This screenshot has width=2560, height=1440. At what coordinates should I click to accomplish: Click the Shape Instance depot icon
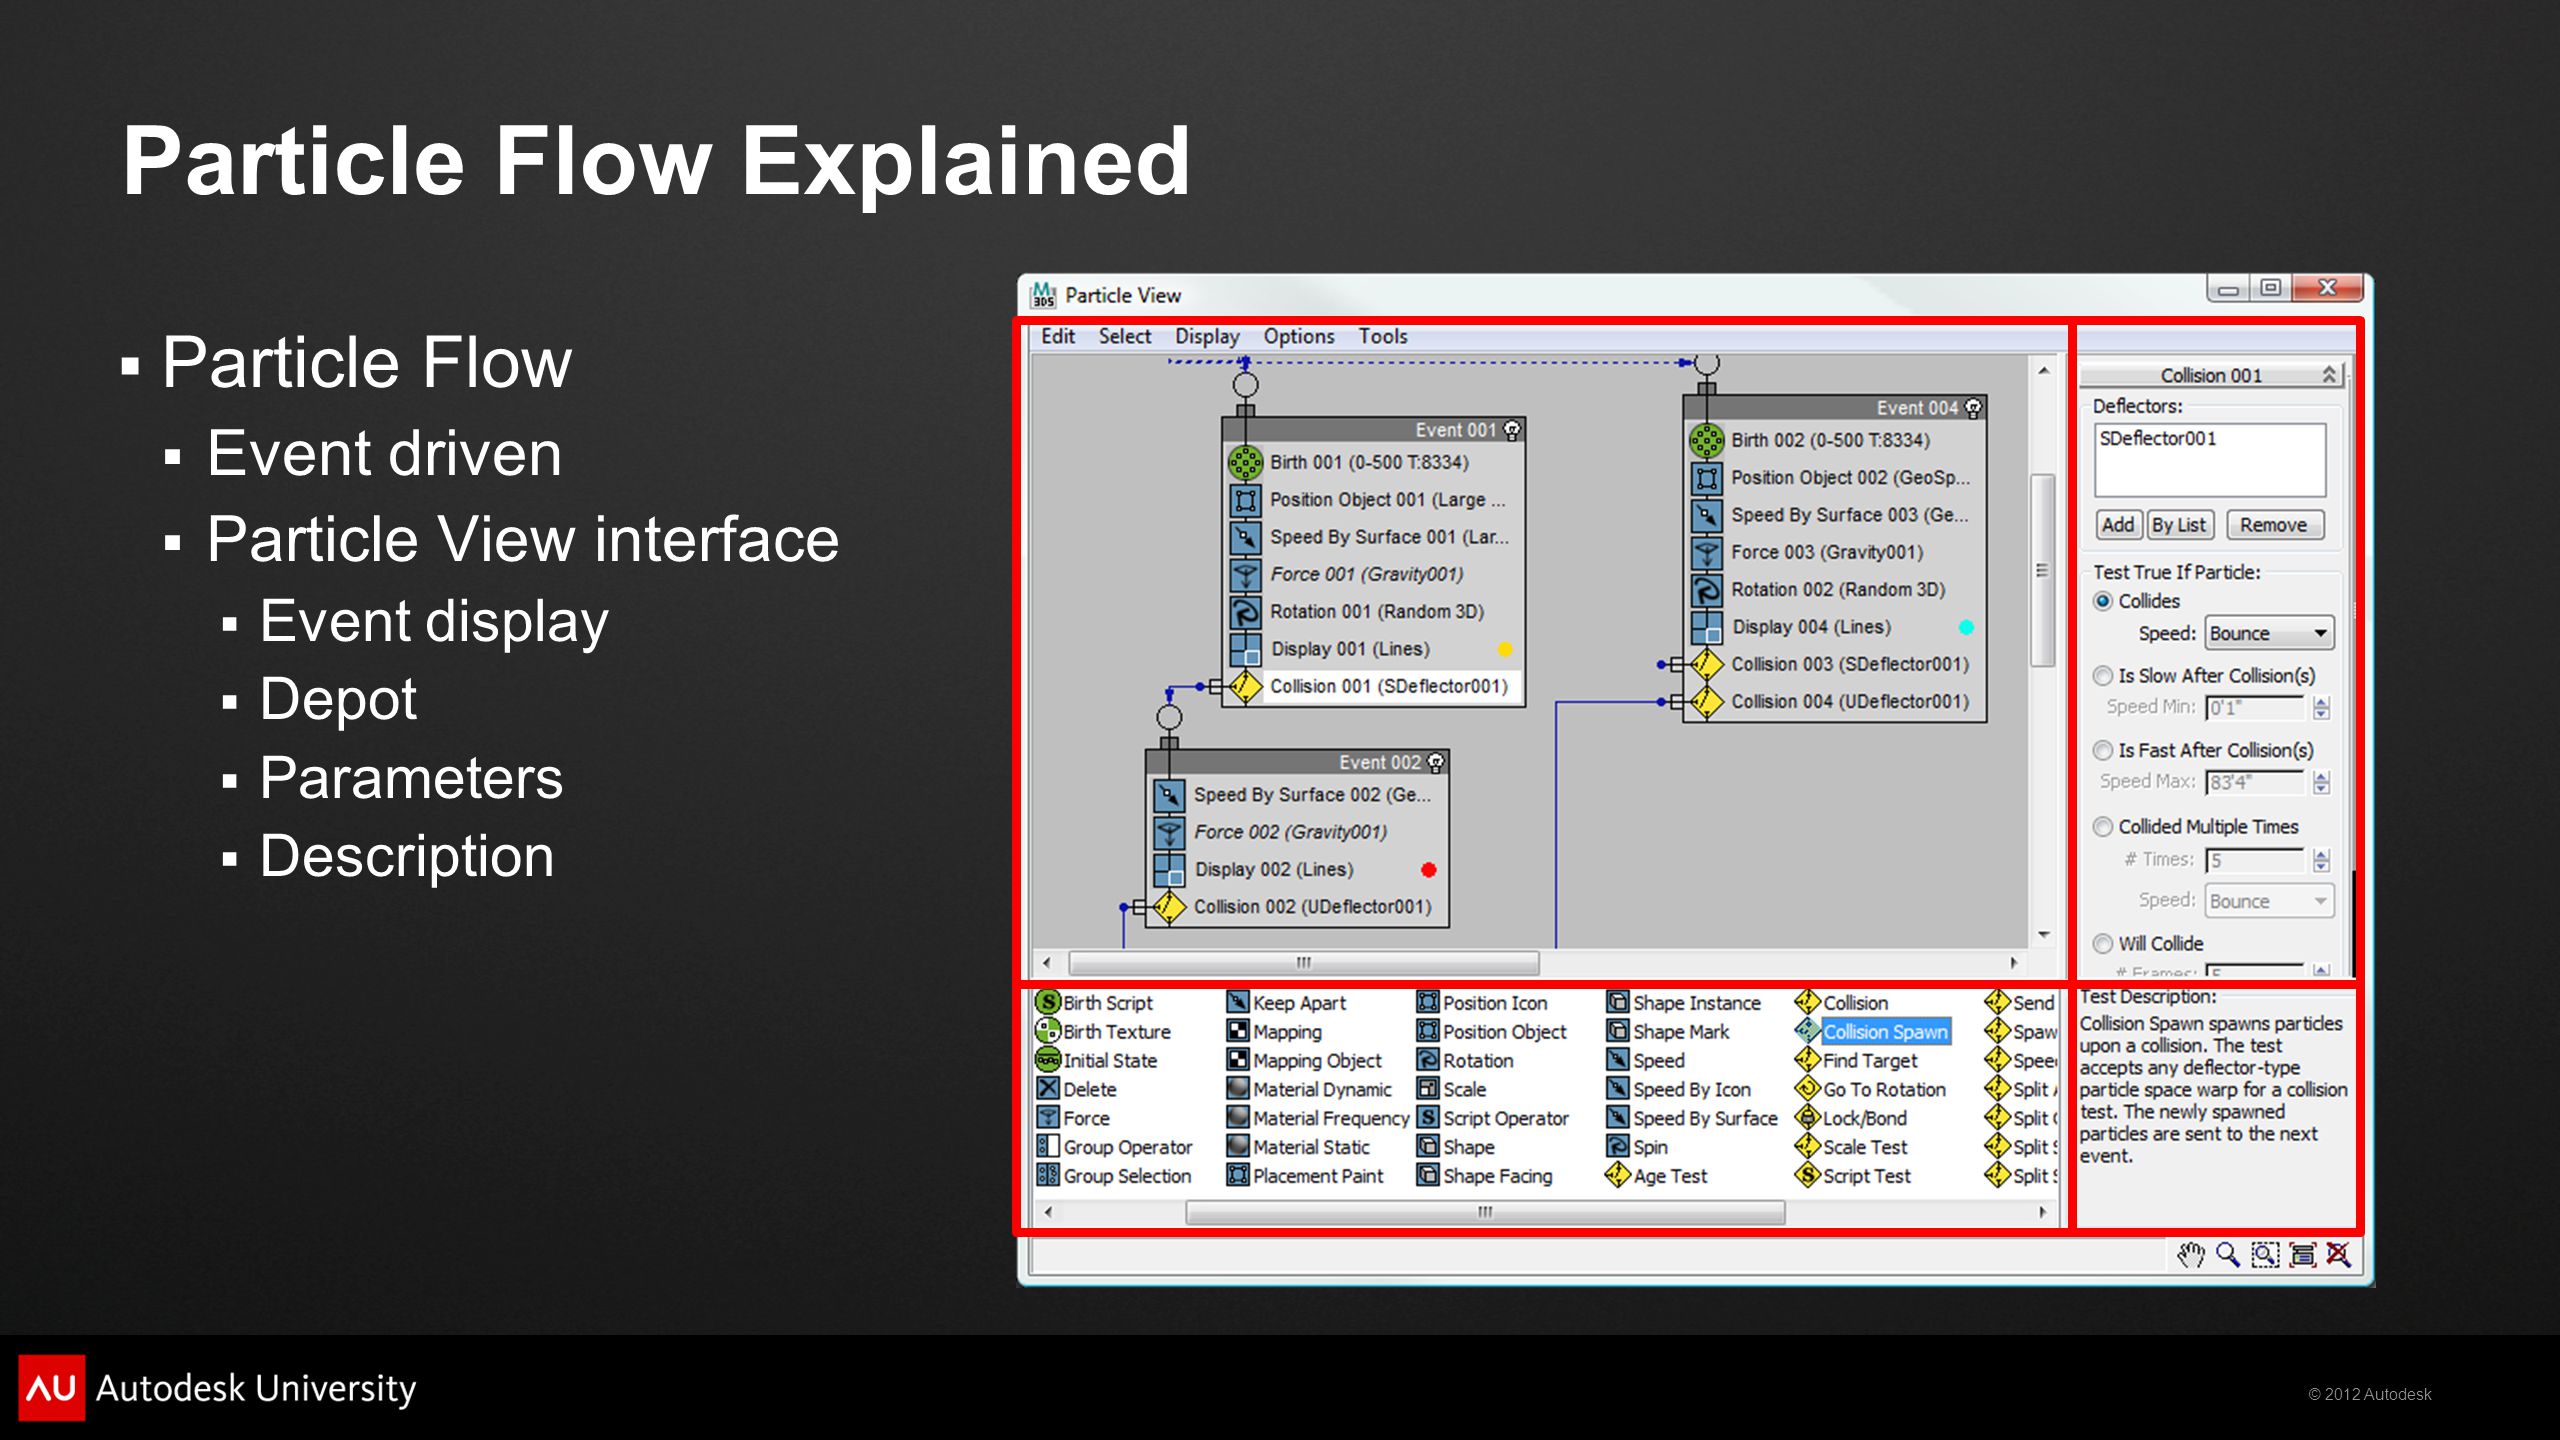click(x=1618, y=1002)
